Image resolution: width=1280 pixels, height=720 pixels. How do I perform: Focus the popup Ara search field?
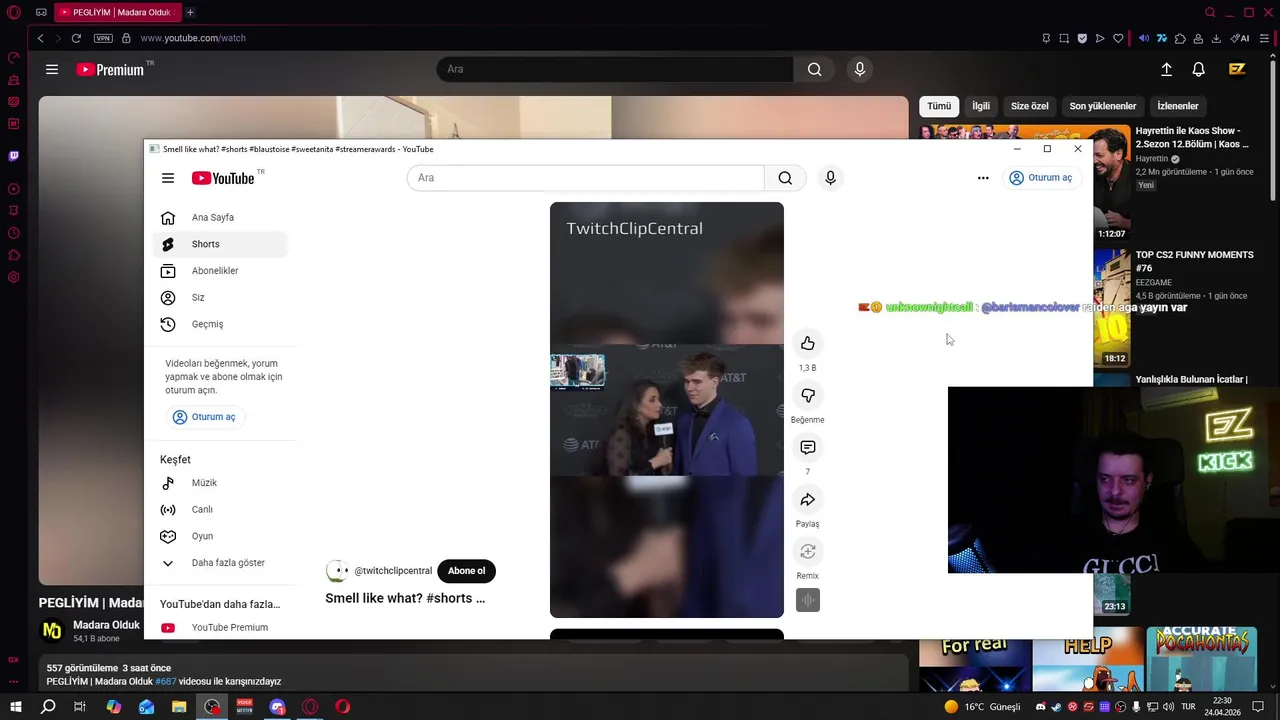586,178
